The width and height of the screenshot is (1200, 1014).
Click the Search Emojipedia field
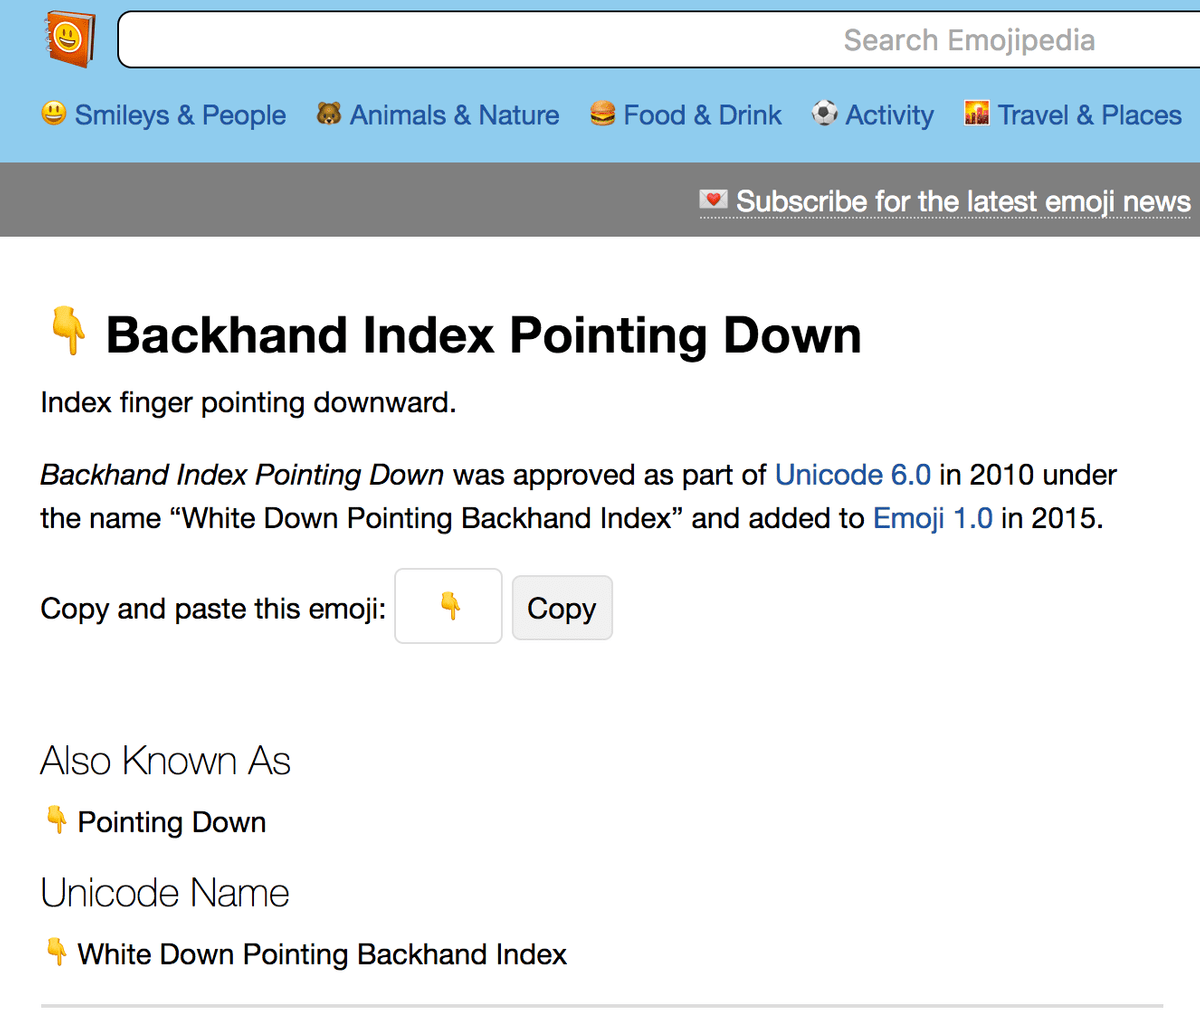tap(659, 40)
